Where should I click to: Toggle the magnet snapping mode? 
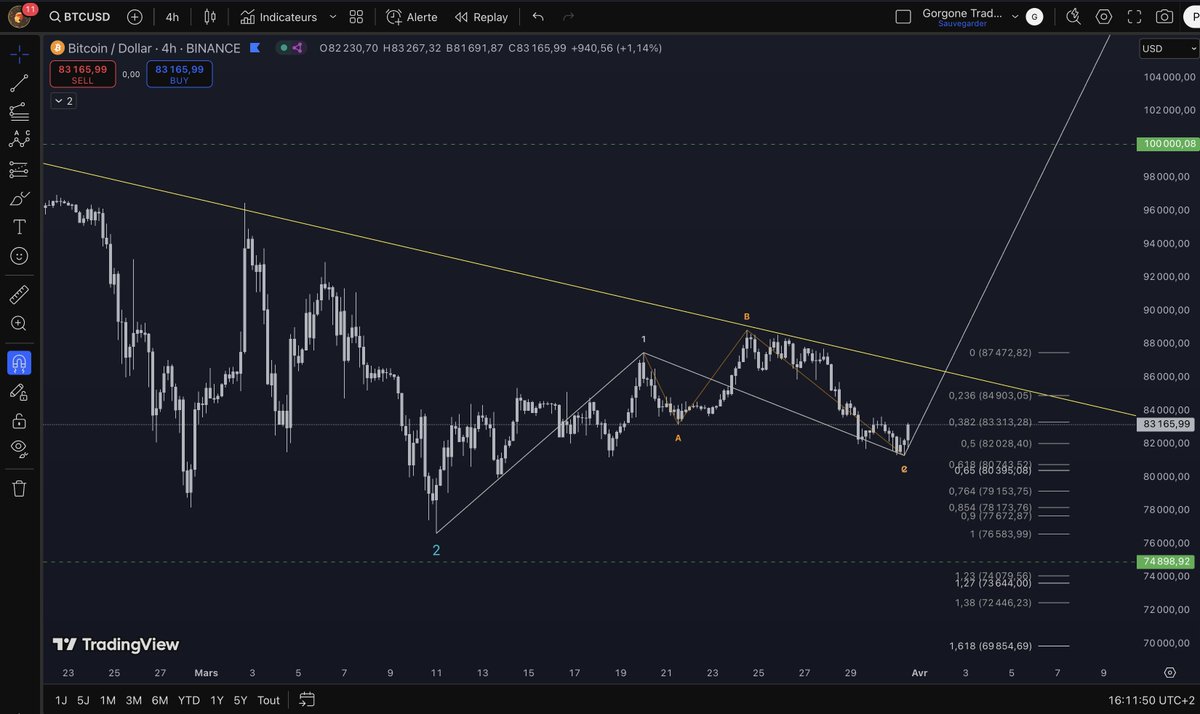(x=19, y=362)
